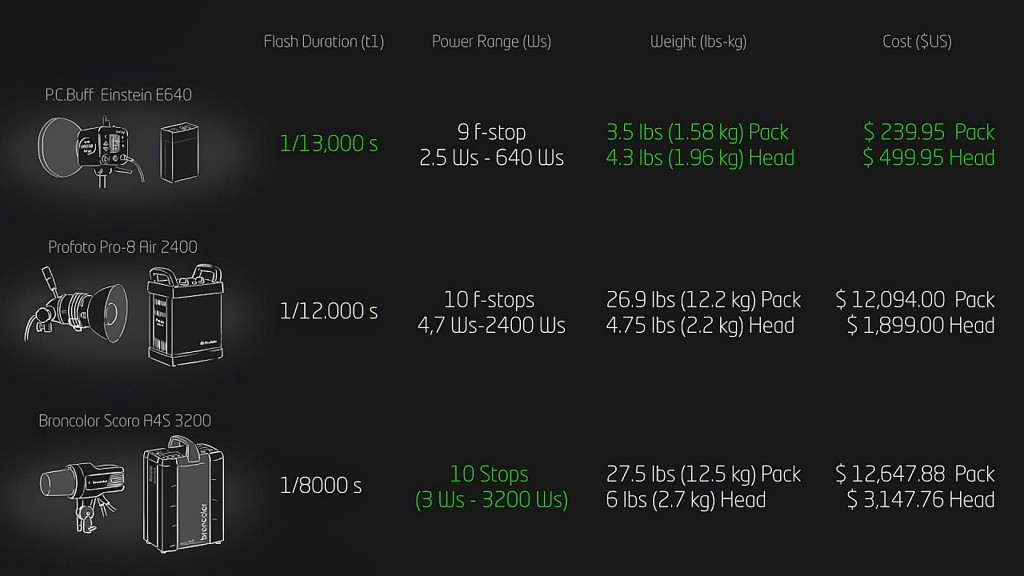The width and height of the screenshot is (1024, 576).
Task: Click the P.C.Buff Einstein E640 label
Action: [x=118, y=95]
